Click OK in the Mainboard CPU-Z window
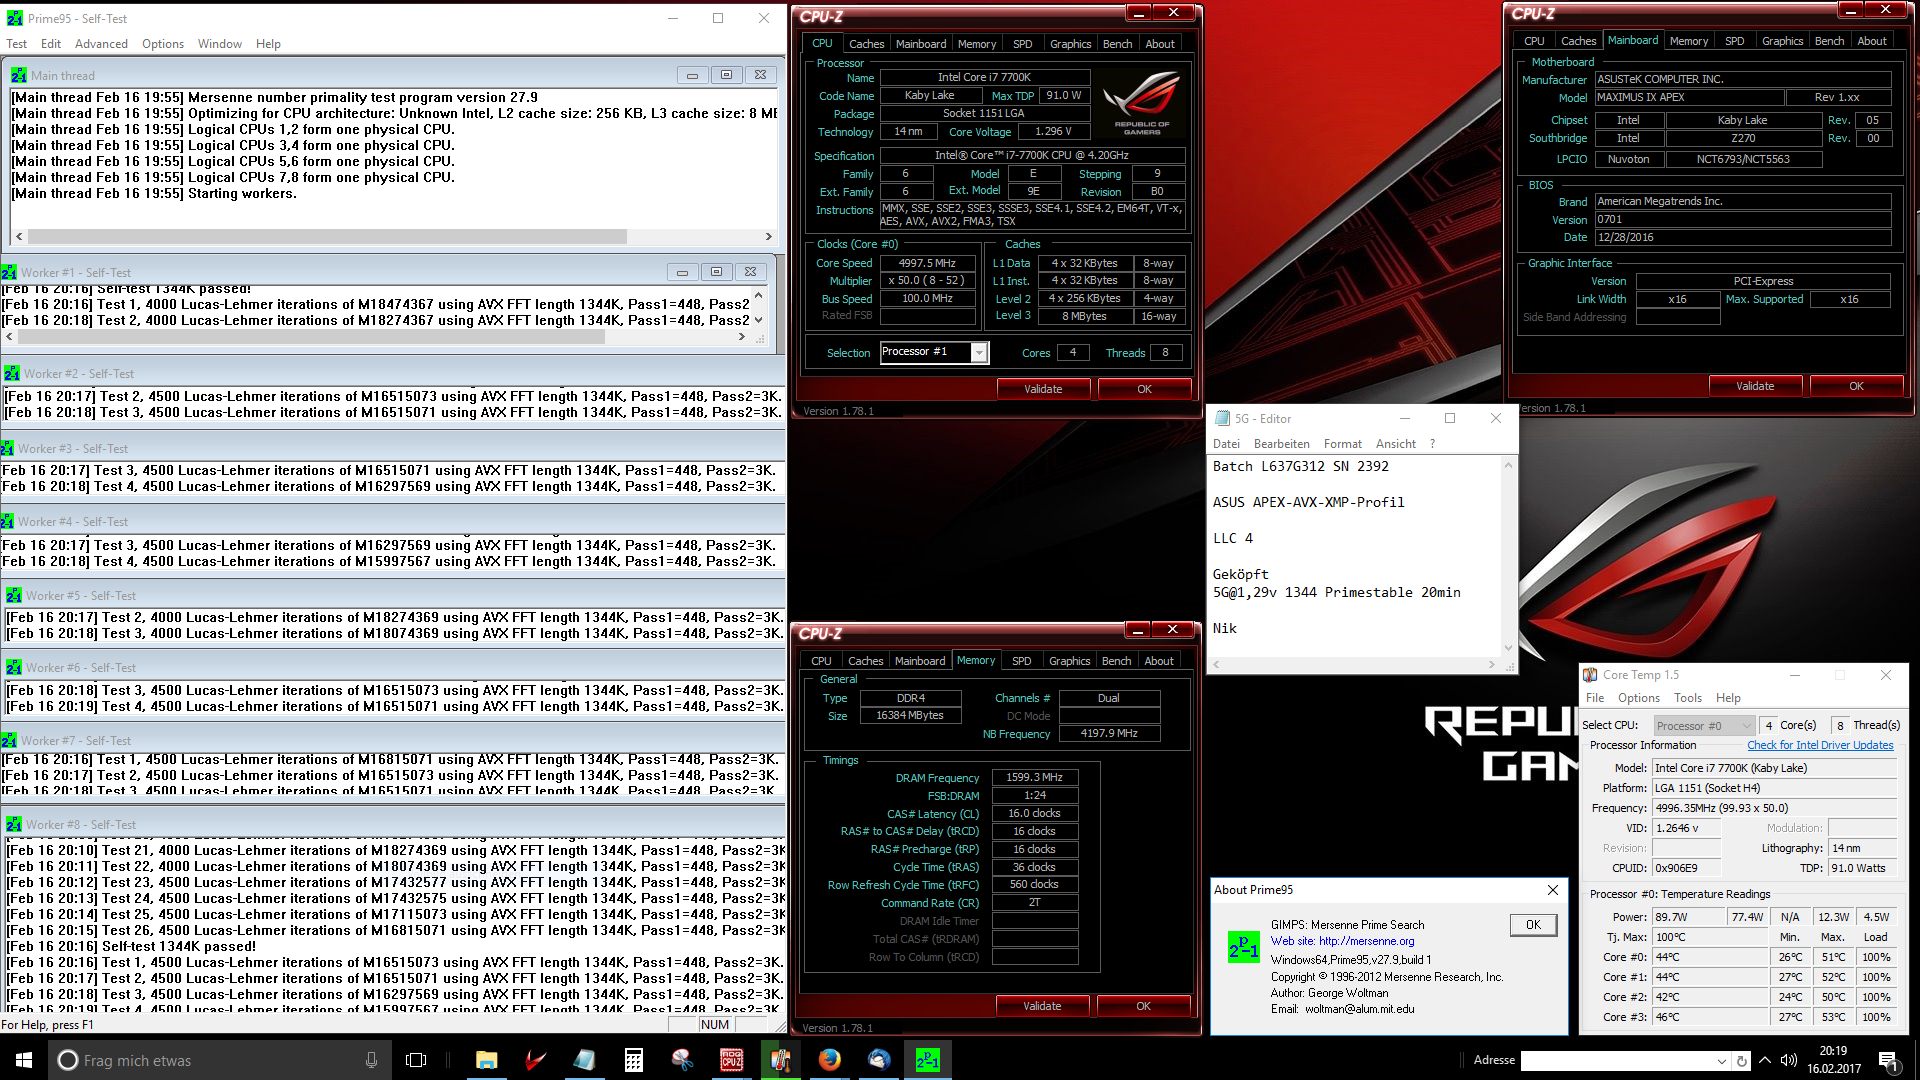The image size is (1920, 1080). point(1856,386)
